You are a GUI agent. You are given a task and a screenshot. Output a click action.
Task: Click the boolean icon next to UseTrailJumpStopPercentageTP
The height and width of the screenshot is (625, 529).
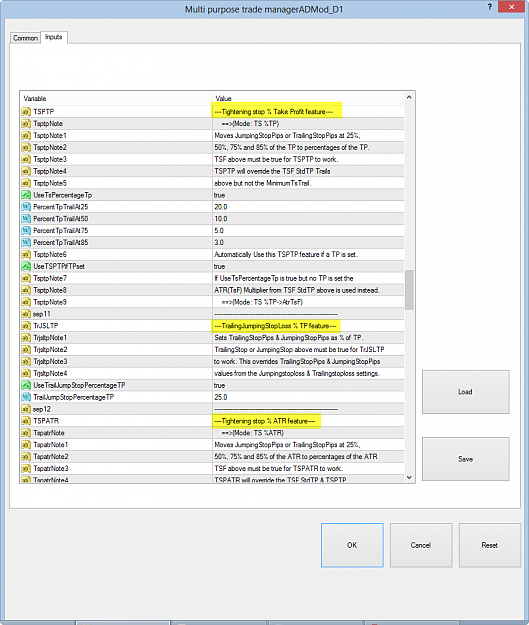[26, 385]
